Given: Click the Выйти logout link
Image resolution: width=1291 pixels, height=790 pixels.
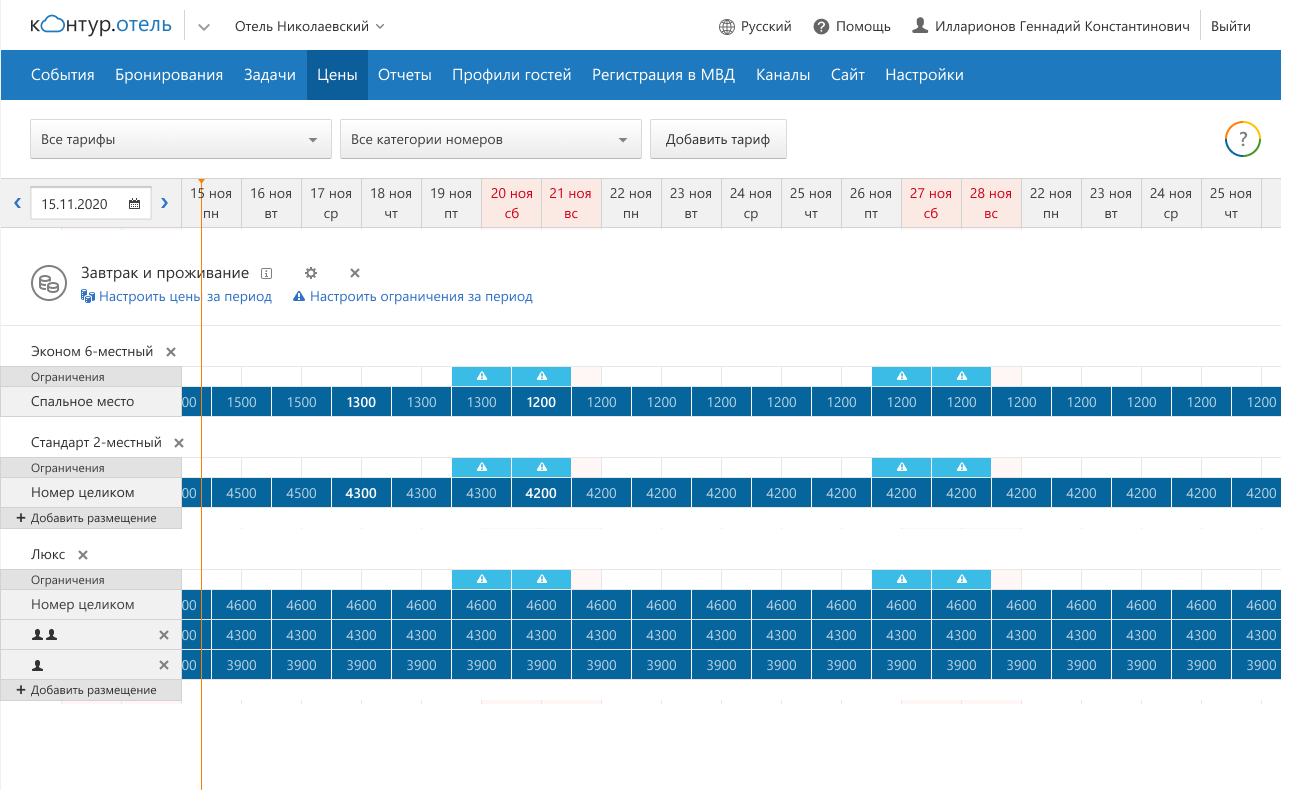Looking at the screenshot, I should [x=1231, y=27].
